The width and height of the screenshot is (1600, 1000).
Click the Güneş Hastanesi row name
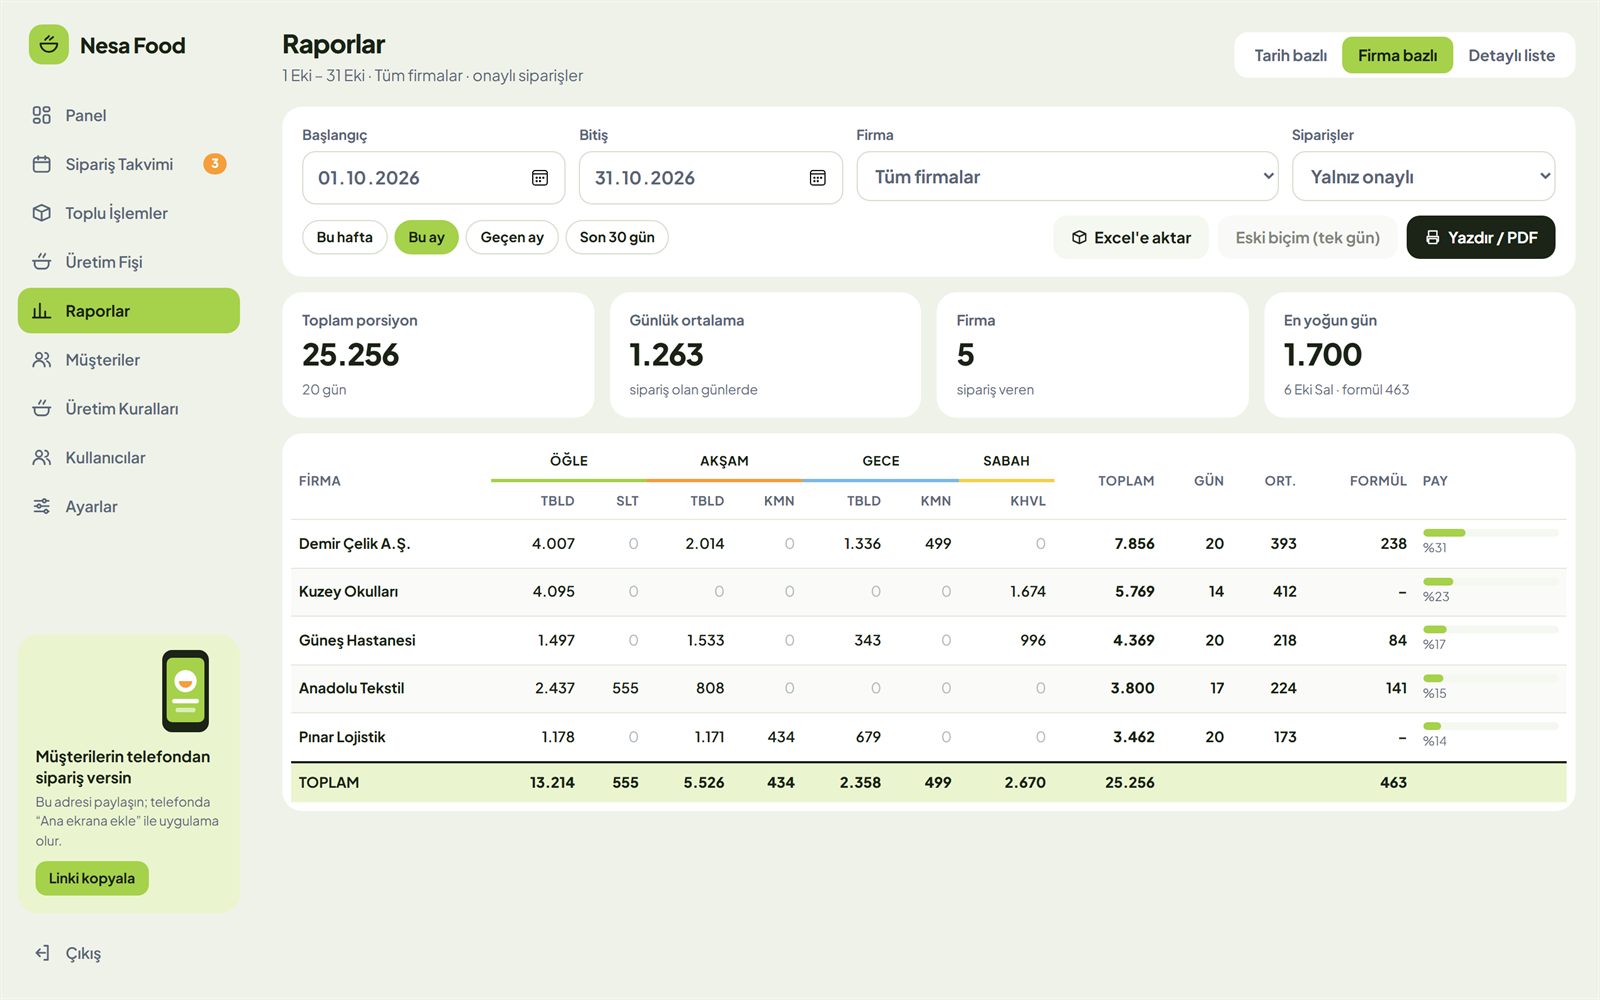pos(357,640)
